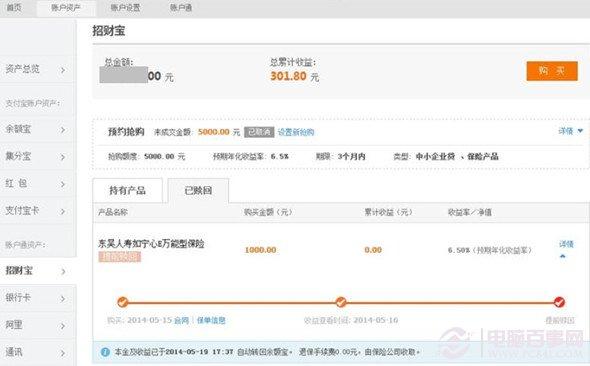Switch to the 账户设置 tab
Screen dimensions: 590x366
click(x=125, y=8)
